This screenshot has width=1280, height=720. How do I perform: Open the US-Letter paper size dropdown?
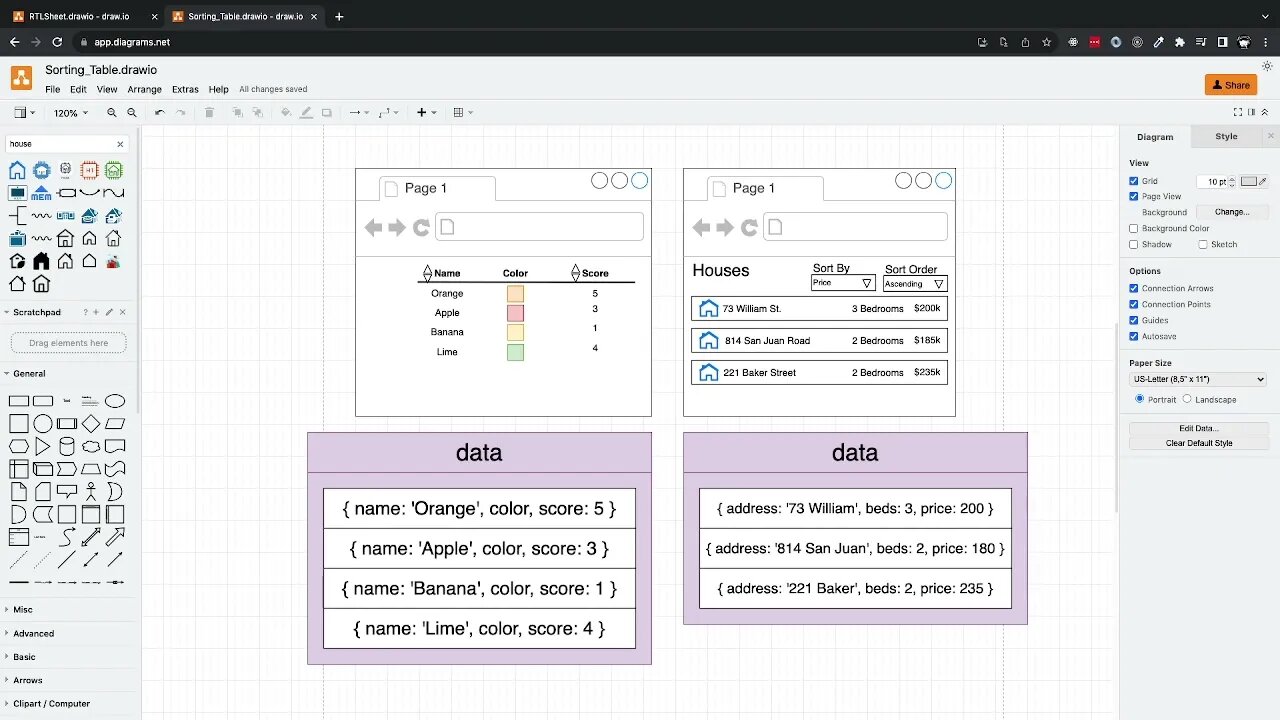(1198, 379)
